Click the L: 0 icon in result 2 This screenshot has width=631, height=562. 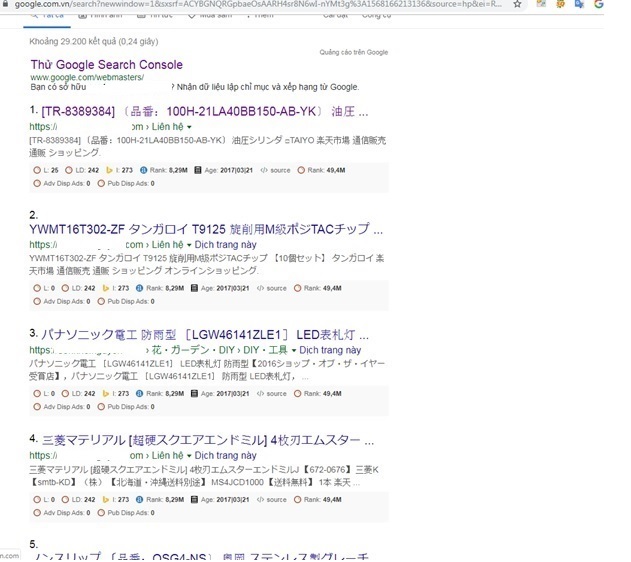pyautogui.click(x=37, y=288)
